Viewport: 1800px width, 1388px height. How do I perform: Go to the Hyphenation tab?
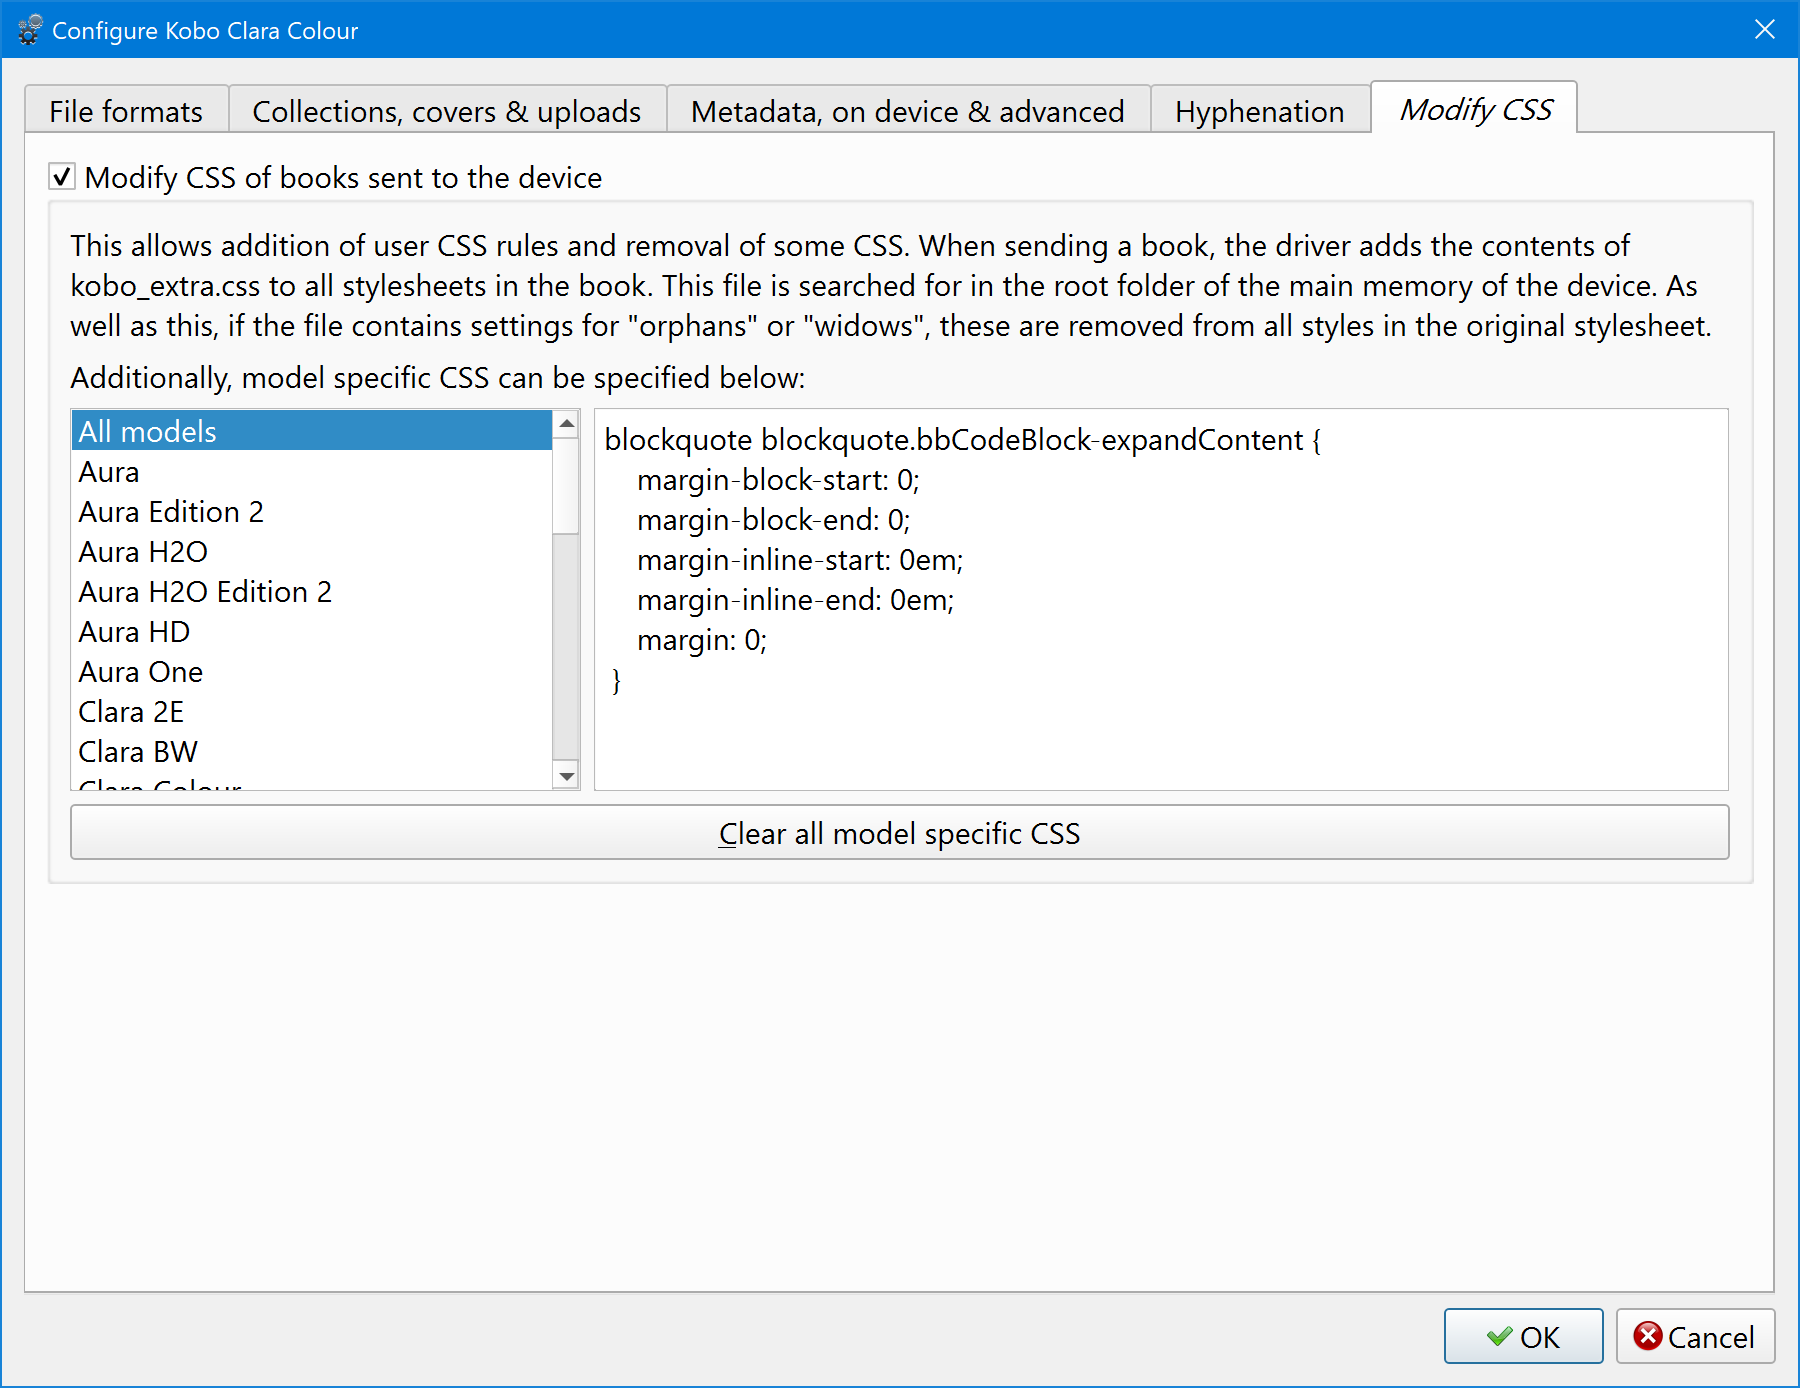click(1260, 110)
